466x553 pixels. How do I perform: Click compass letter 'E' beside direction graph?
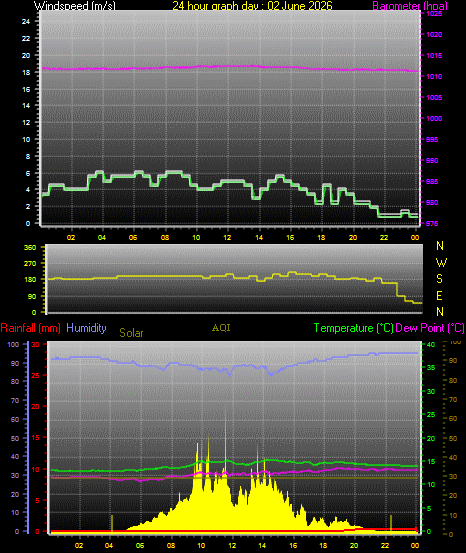pyautogui.click(x=439, y=296)
